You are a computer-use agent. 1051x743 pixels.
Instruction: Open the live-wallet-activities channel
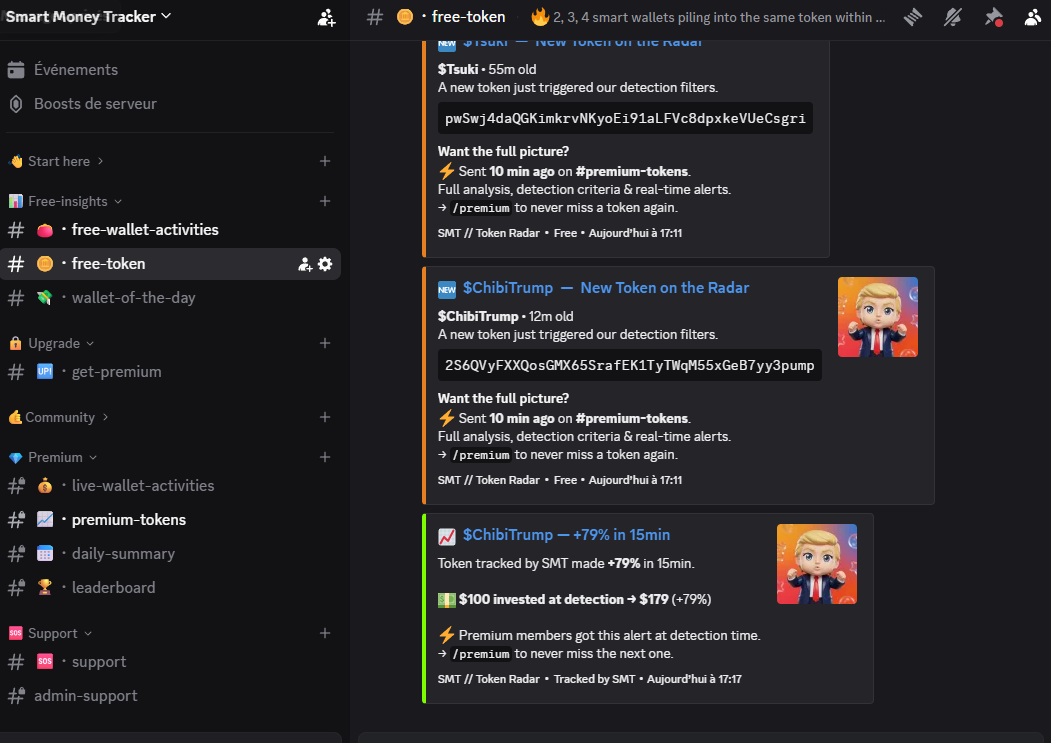(170, 485)
